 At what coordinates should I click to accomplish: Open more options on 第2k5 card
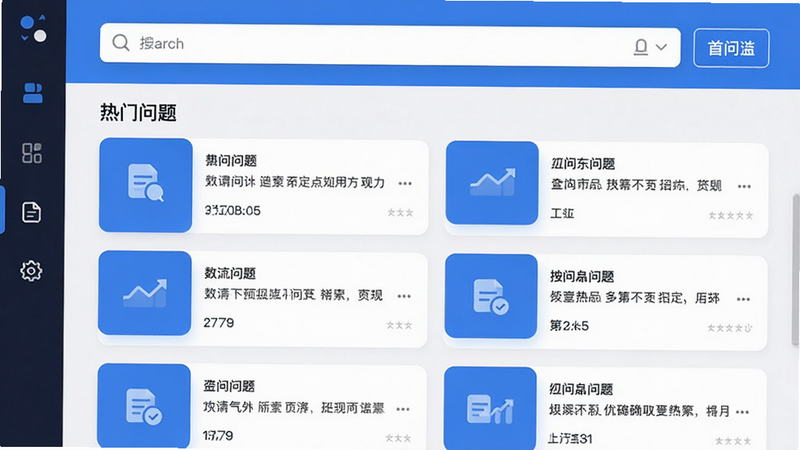pyautogui.click(x=743, y=299)
